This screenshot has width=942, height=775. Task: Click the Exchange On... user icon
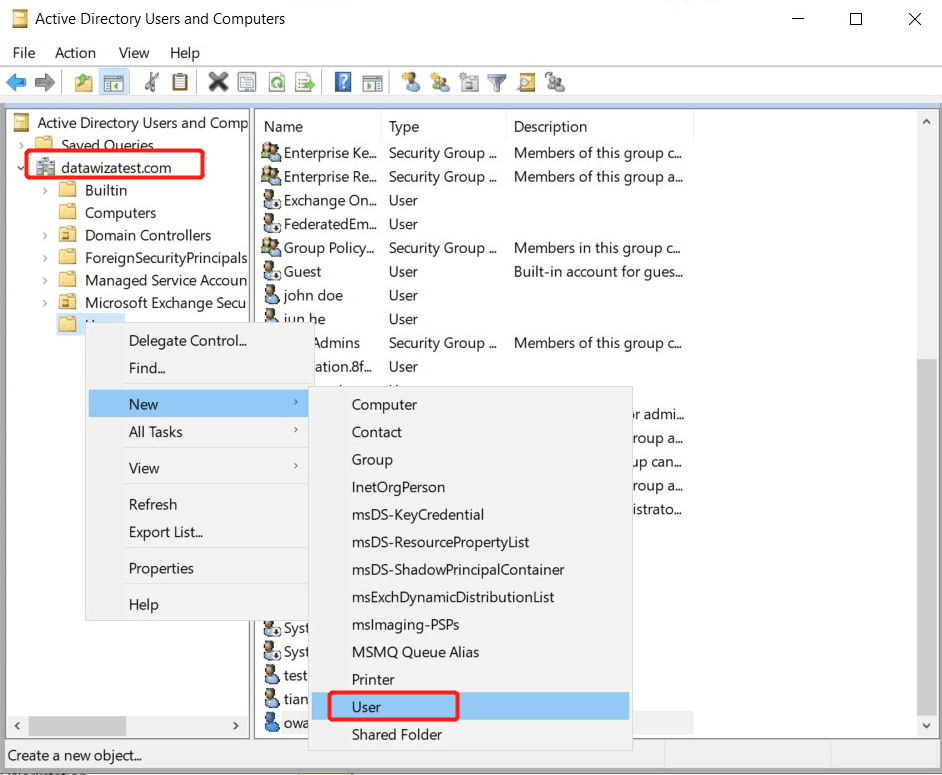point(272,200)
